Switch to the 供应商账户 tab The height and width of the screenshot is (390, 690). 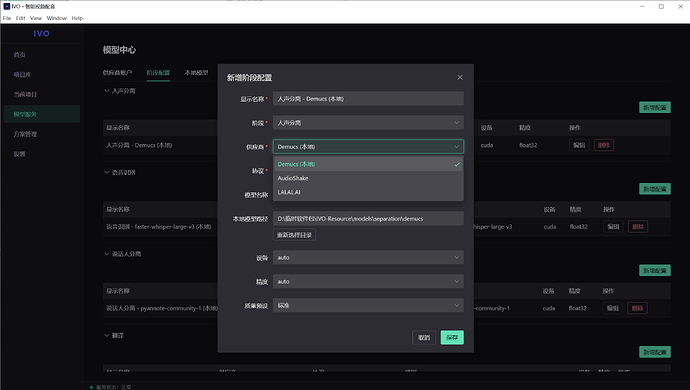pos(117,73)
